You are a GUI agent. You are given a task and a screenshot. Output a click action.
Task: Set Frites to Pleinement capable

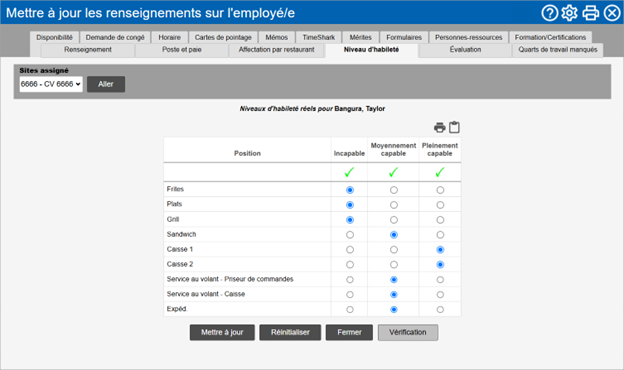click(x=440, y=190)
